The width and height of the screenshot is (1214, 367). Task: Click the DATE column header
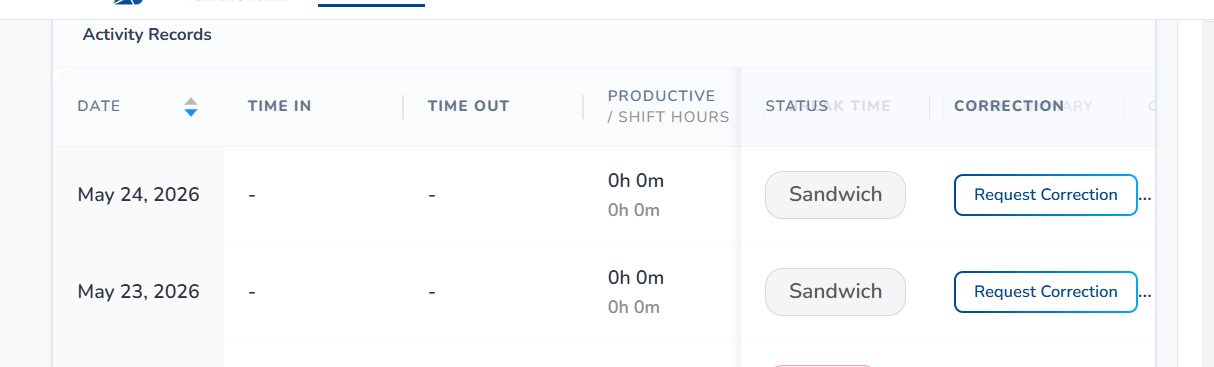tap(99, 106)
